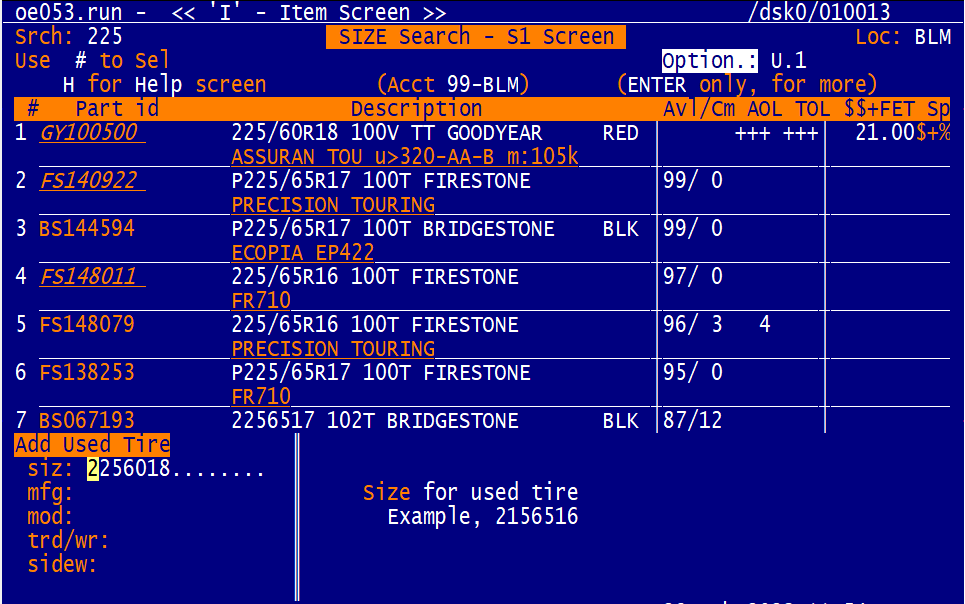Choose part FS138253 in row 6

pyautogui.click(x=86, y=373)
